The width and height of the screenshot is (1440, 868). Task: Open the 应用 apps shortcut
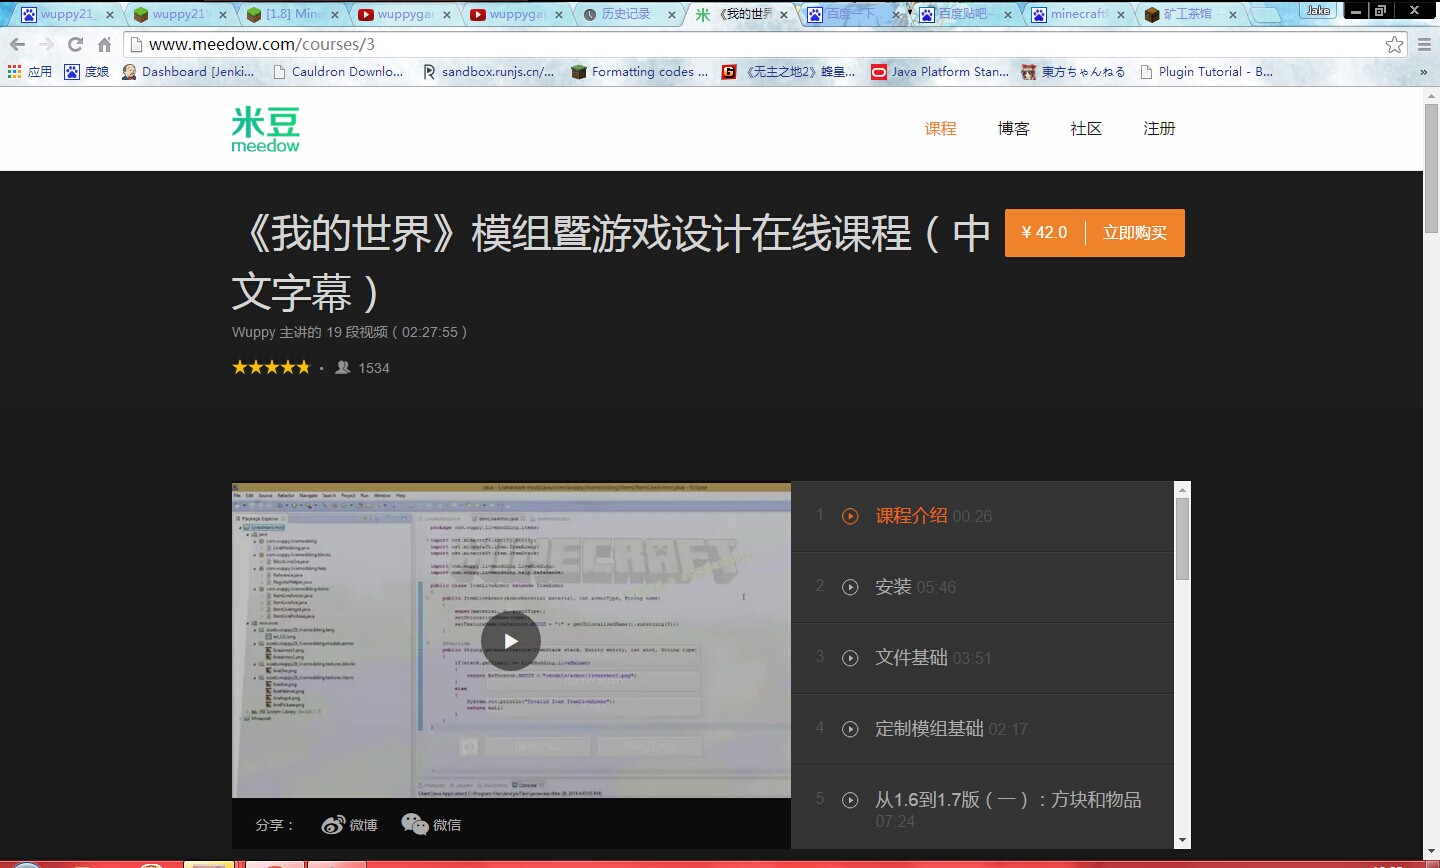click(x=29, y=72)
